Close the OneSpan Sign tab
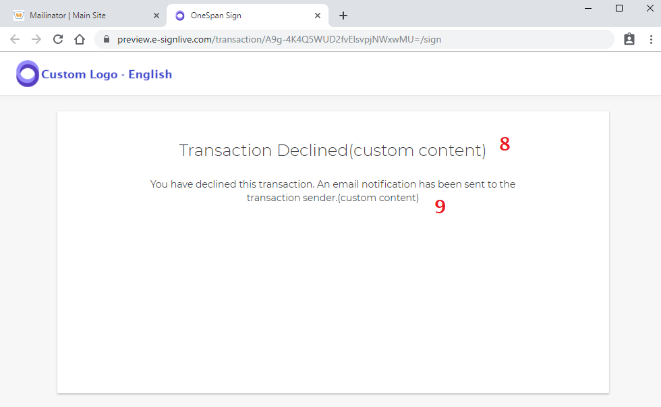Viewport: 661px width, 407px height. coord(317,16)
